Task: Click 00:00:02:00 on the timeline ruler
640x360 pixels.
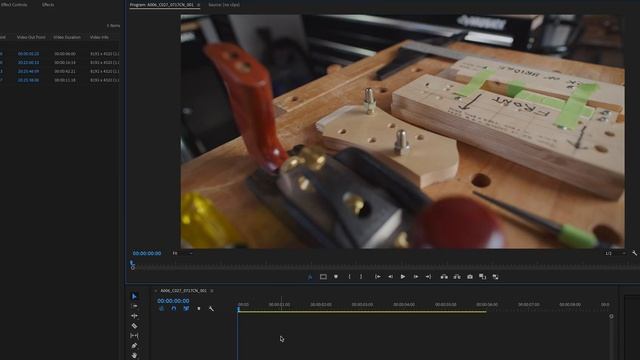Action: point(321,304)
